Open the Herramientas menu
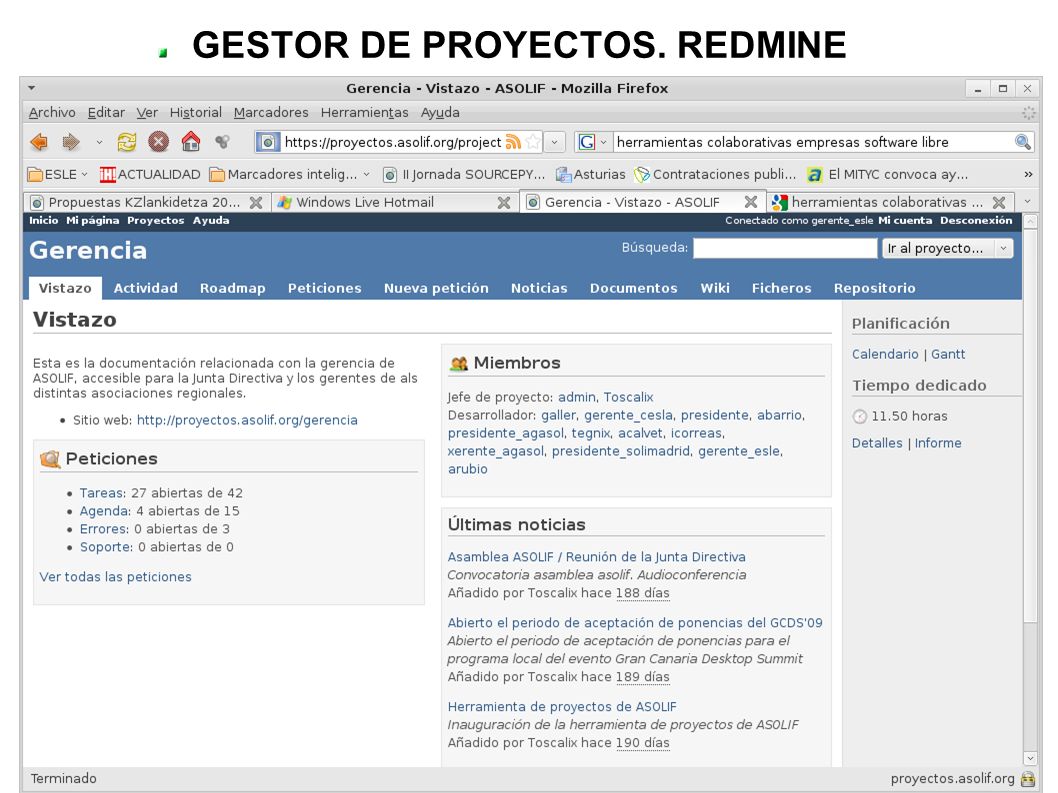The width and height of the screenshot is (1058, 793). (x=364, y=113)
